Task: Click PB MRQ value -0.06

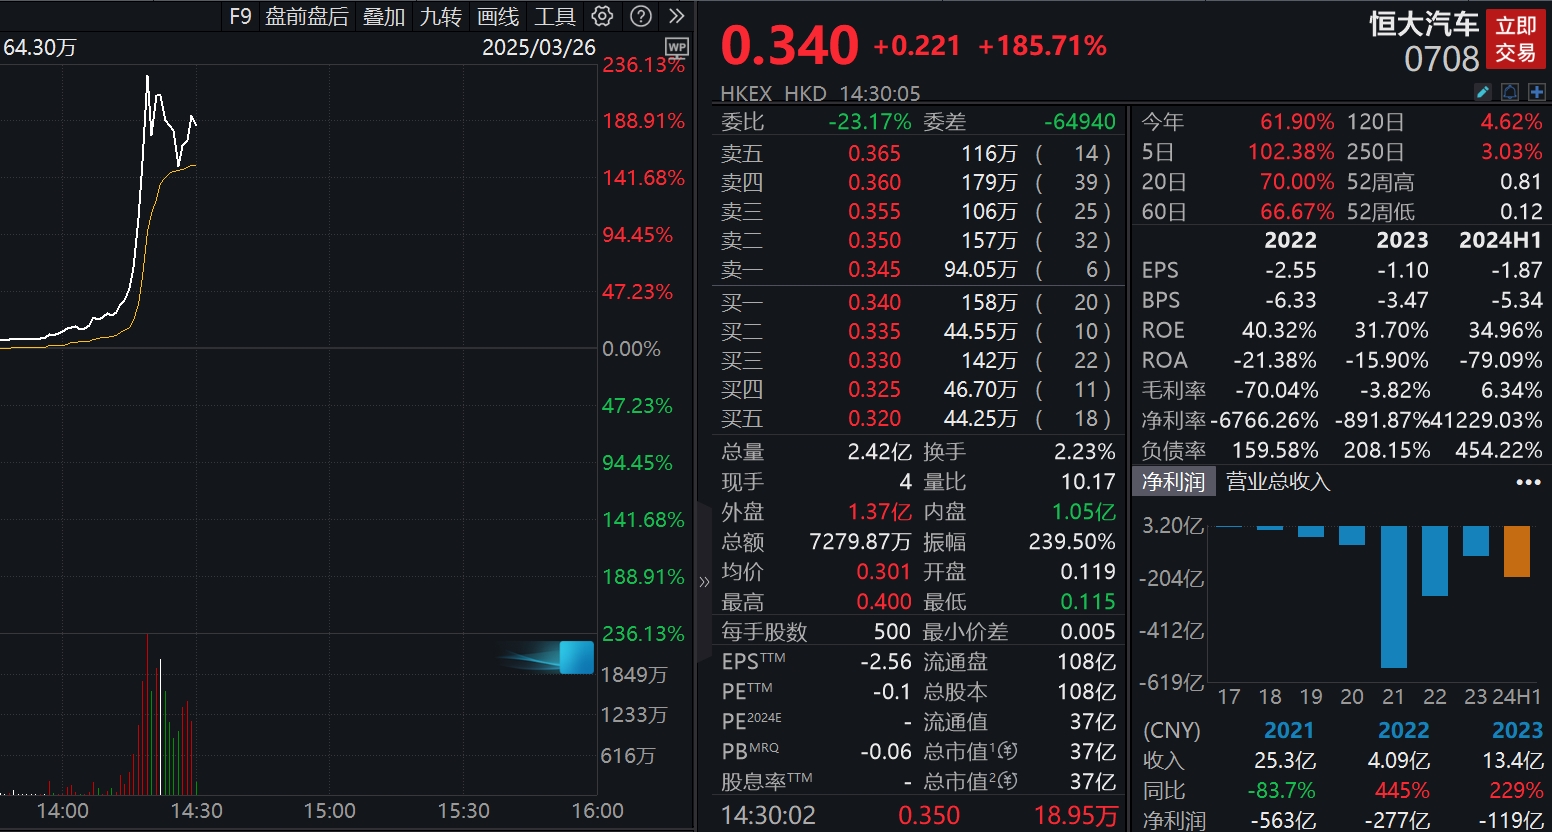Action: coord(886,751)
